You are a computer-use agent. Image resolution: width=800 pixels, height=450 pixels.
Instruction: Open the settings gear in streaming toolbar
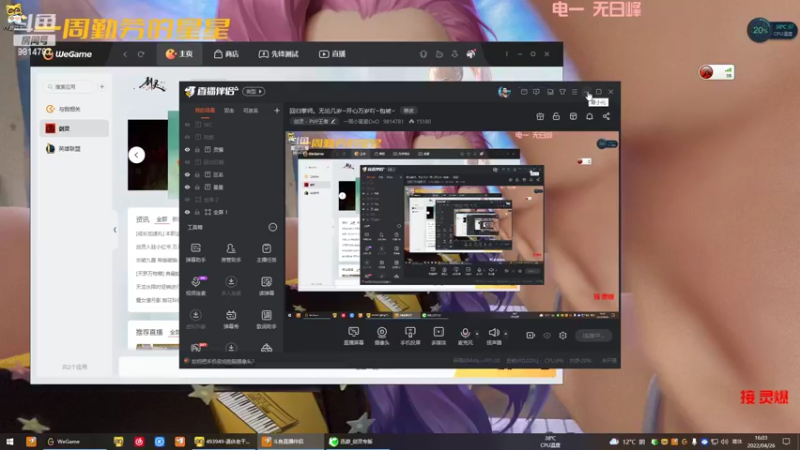563,335
